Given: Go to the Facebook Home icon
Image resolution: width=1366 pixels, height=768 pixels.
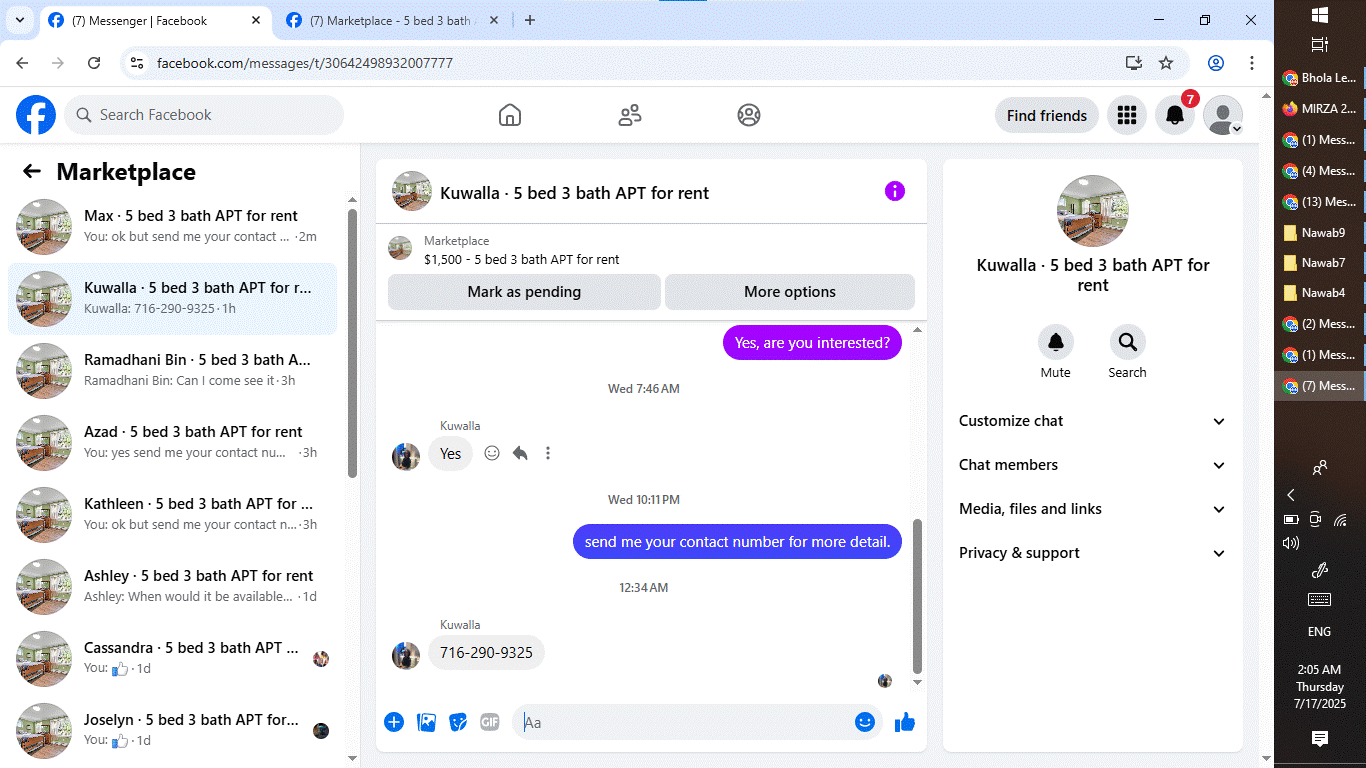Looking at the screenshot, I should pos(510,115).
